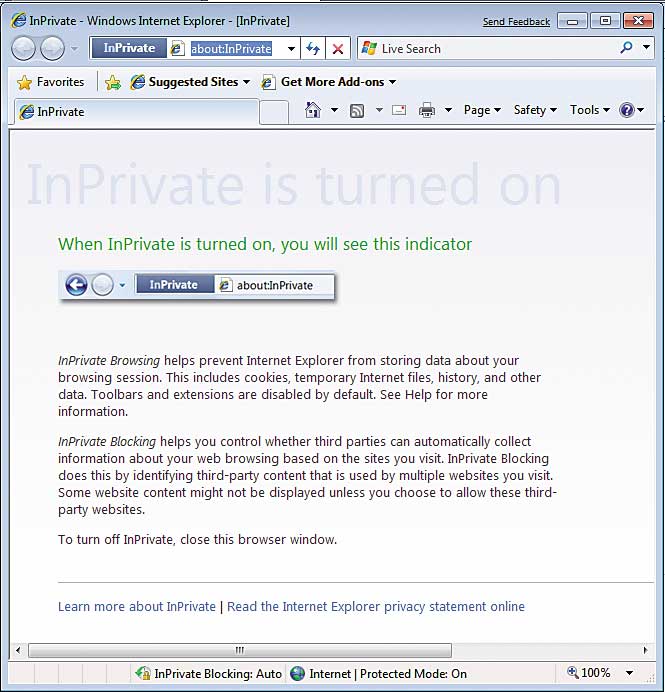Click the Print icon

pos(427,110)
